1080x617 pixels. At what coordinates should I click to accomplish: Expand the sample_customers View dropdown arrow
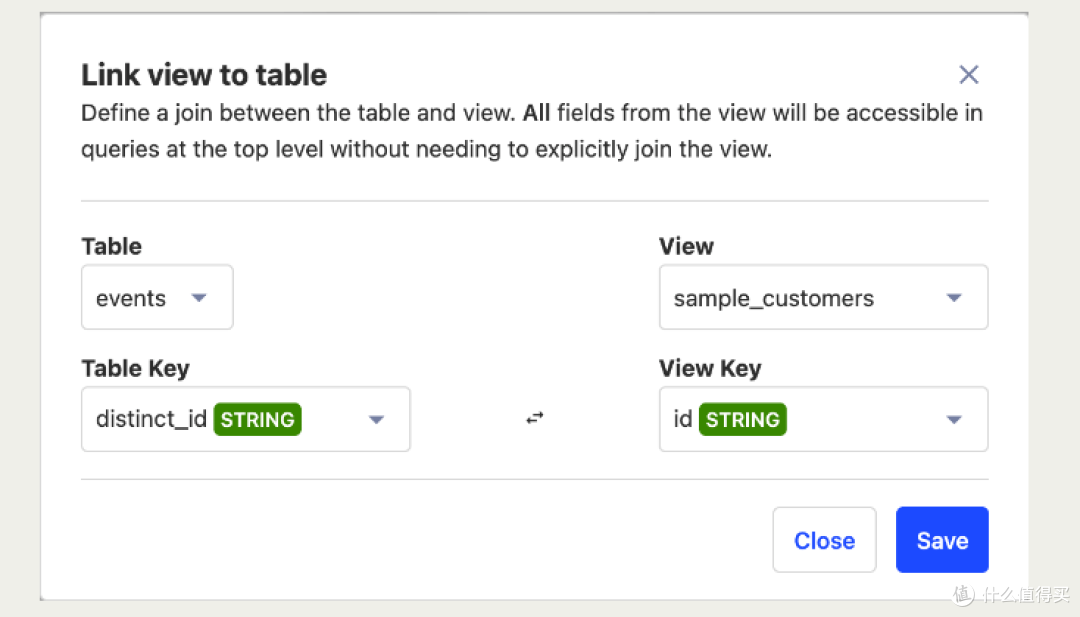(x=954, y=298)
